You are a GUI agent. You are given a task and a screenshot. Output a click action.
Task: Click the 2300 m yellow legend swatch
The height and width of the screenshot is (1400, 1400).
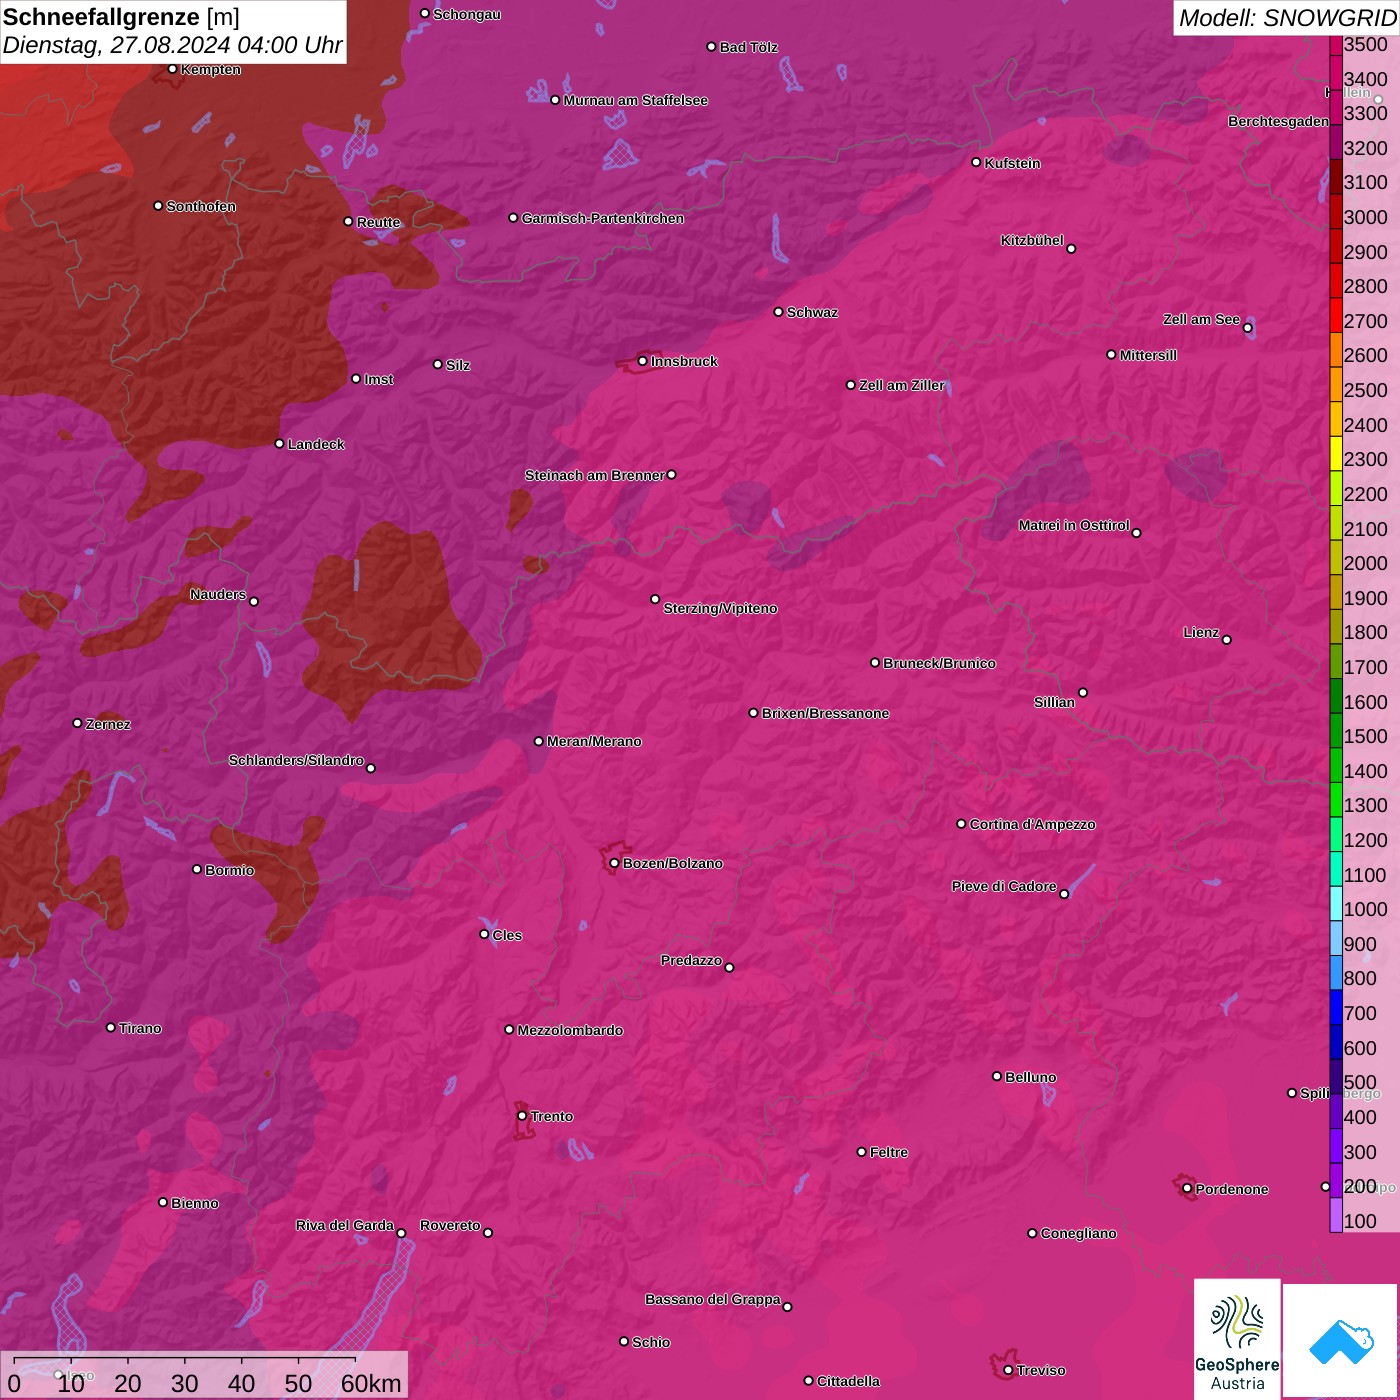[1336, 453]
